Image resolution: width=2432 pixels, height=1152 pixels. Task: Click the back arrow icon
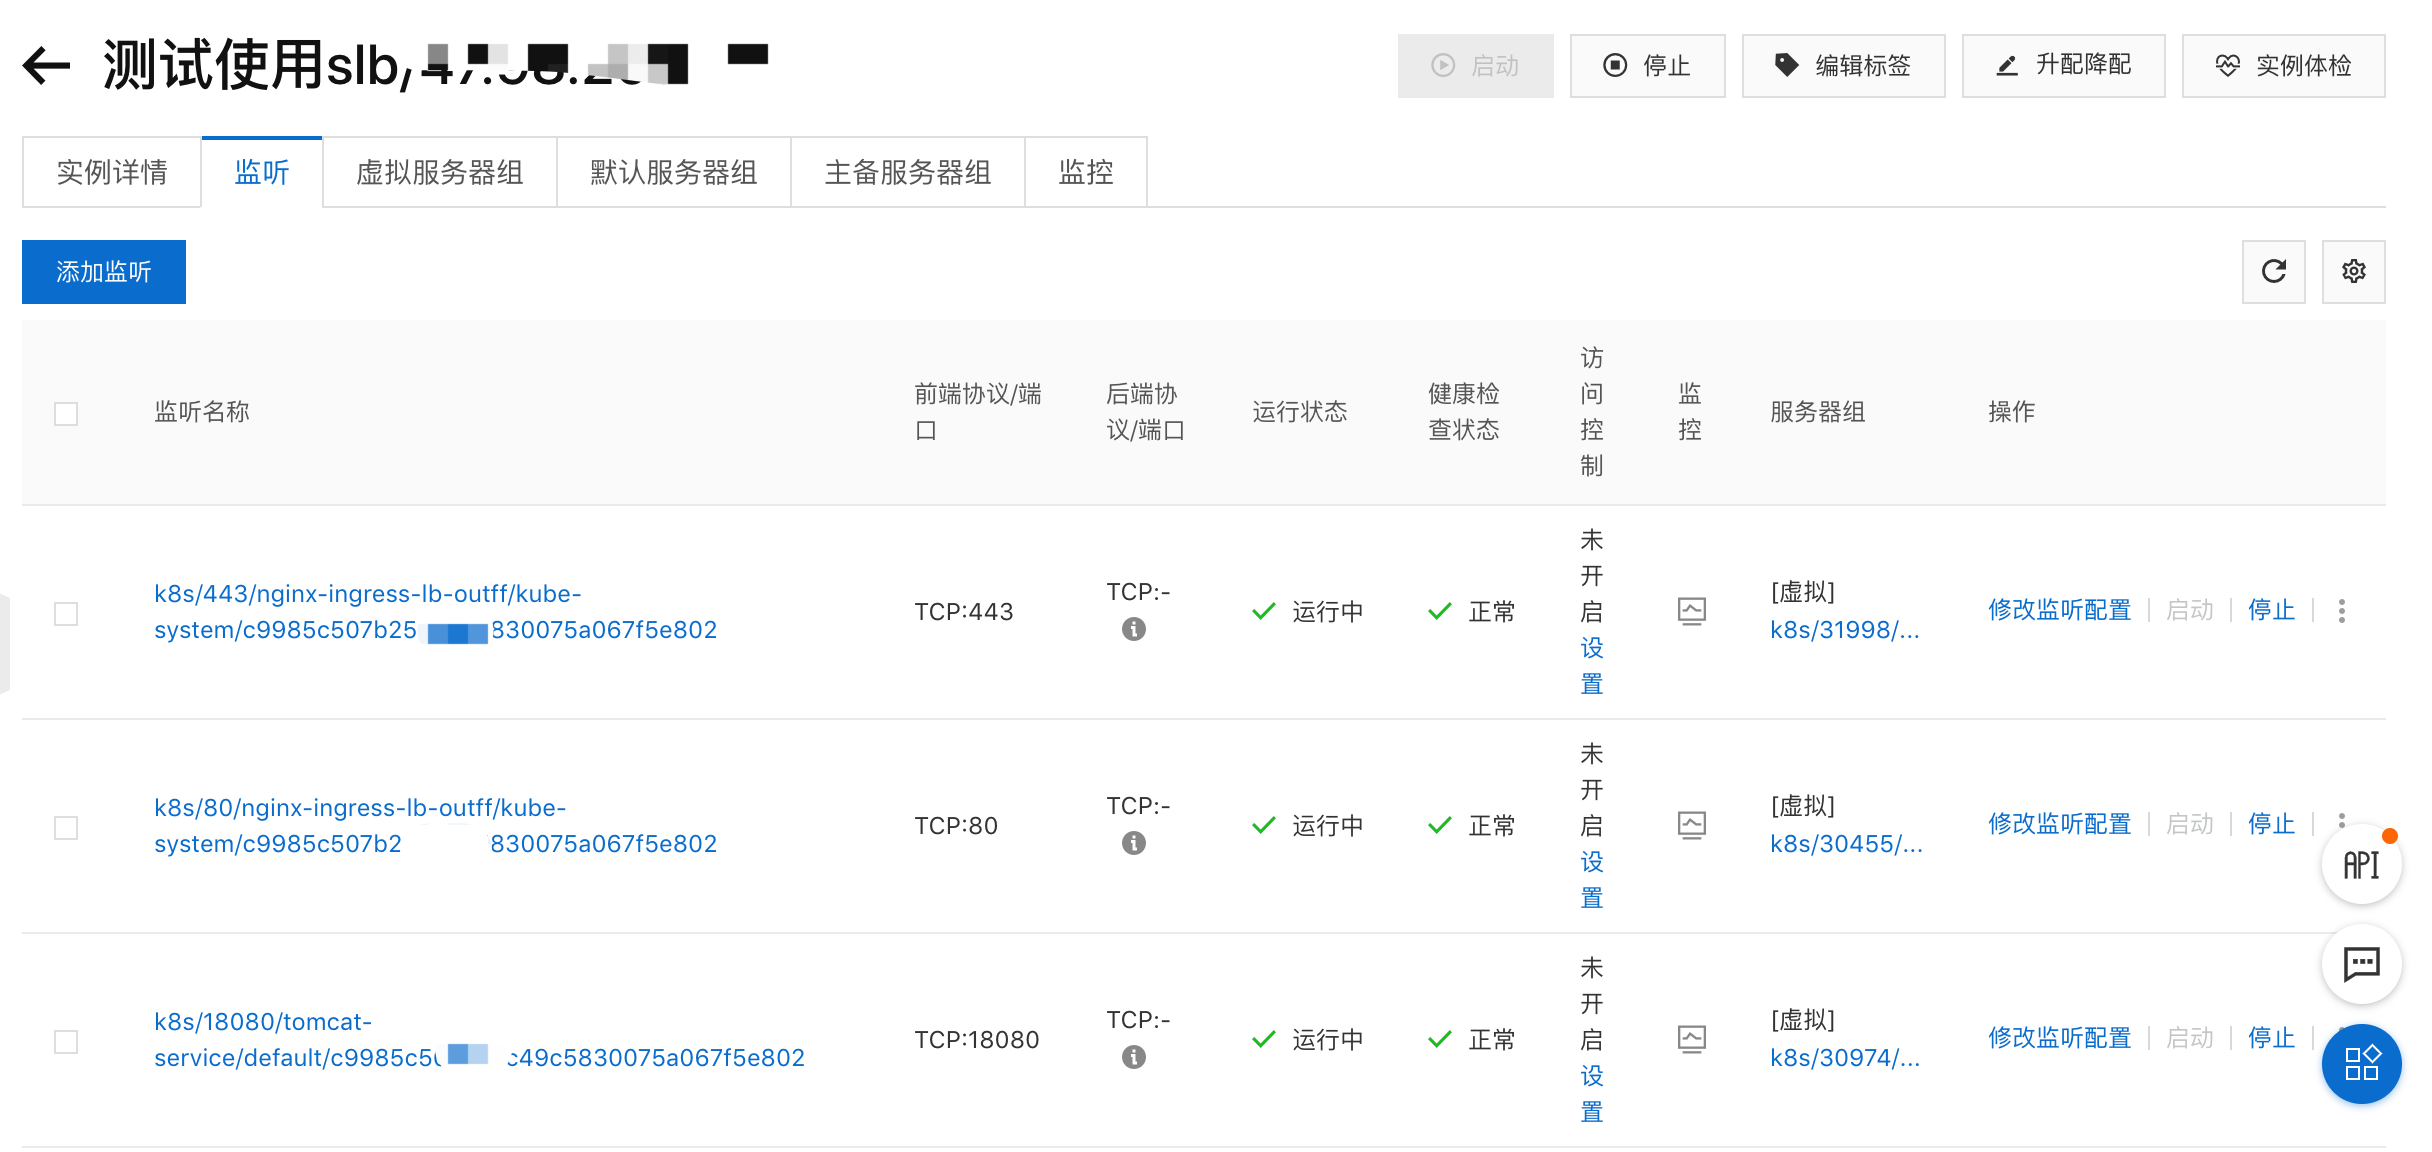[x=47, y=66]
